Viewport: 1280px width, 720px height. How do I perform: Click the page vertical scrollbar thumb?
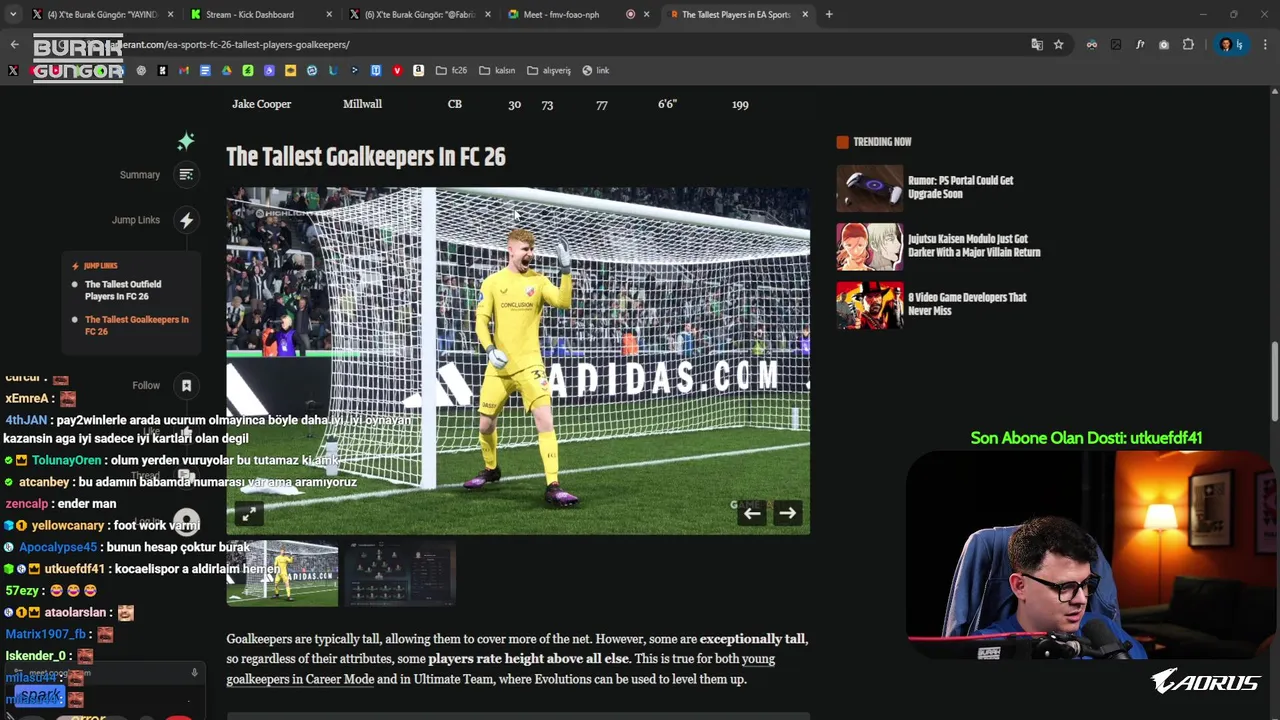[1274, 382]
